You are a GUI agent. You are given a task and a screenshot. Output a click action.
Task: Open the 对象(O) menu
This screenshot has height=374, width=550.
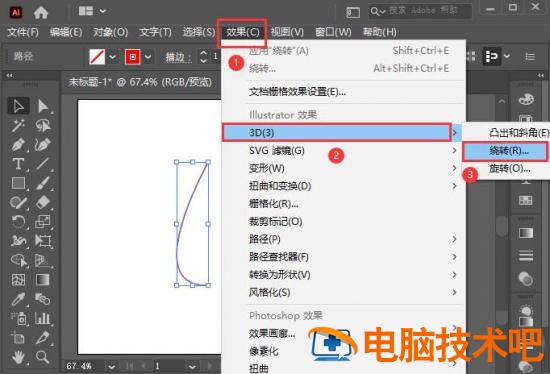(111, 32)
